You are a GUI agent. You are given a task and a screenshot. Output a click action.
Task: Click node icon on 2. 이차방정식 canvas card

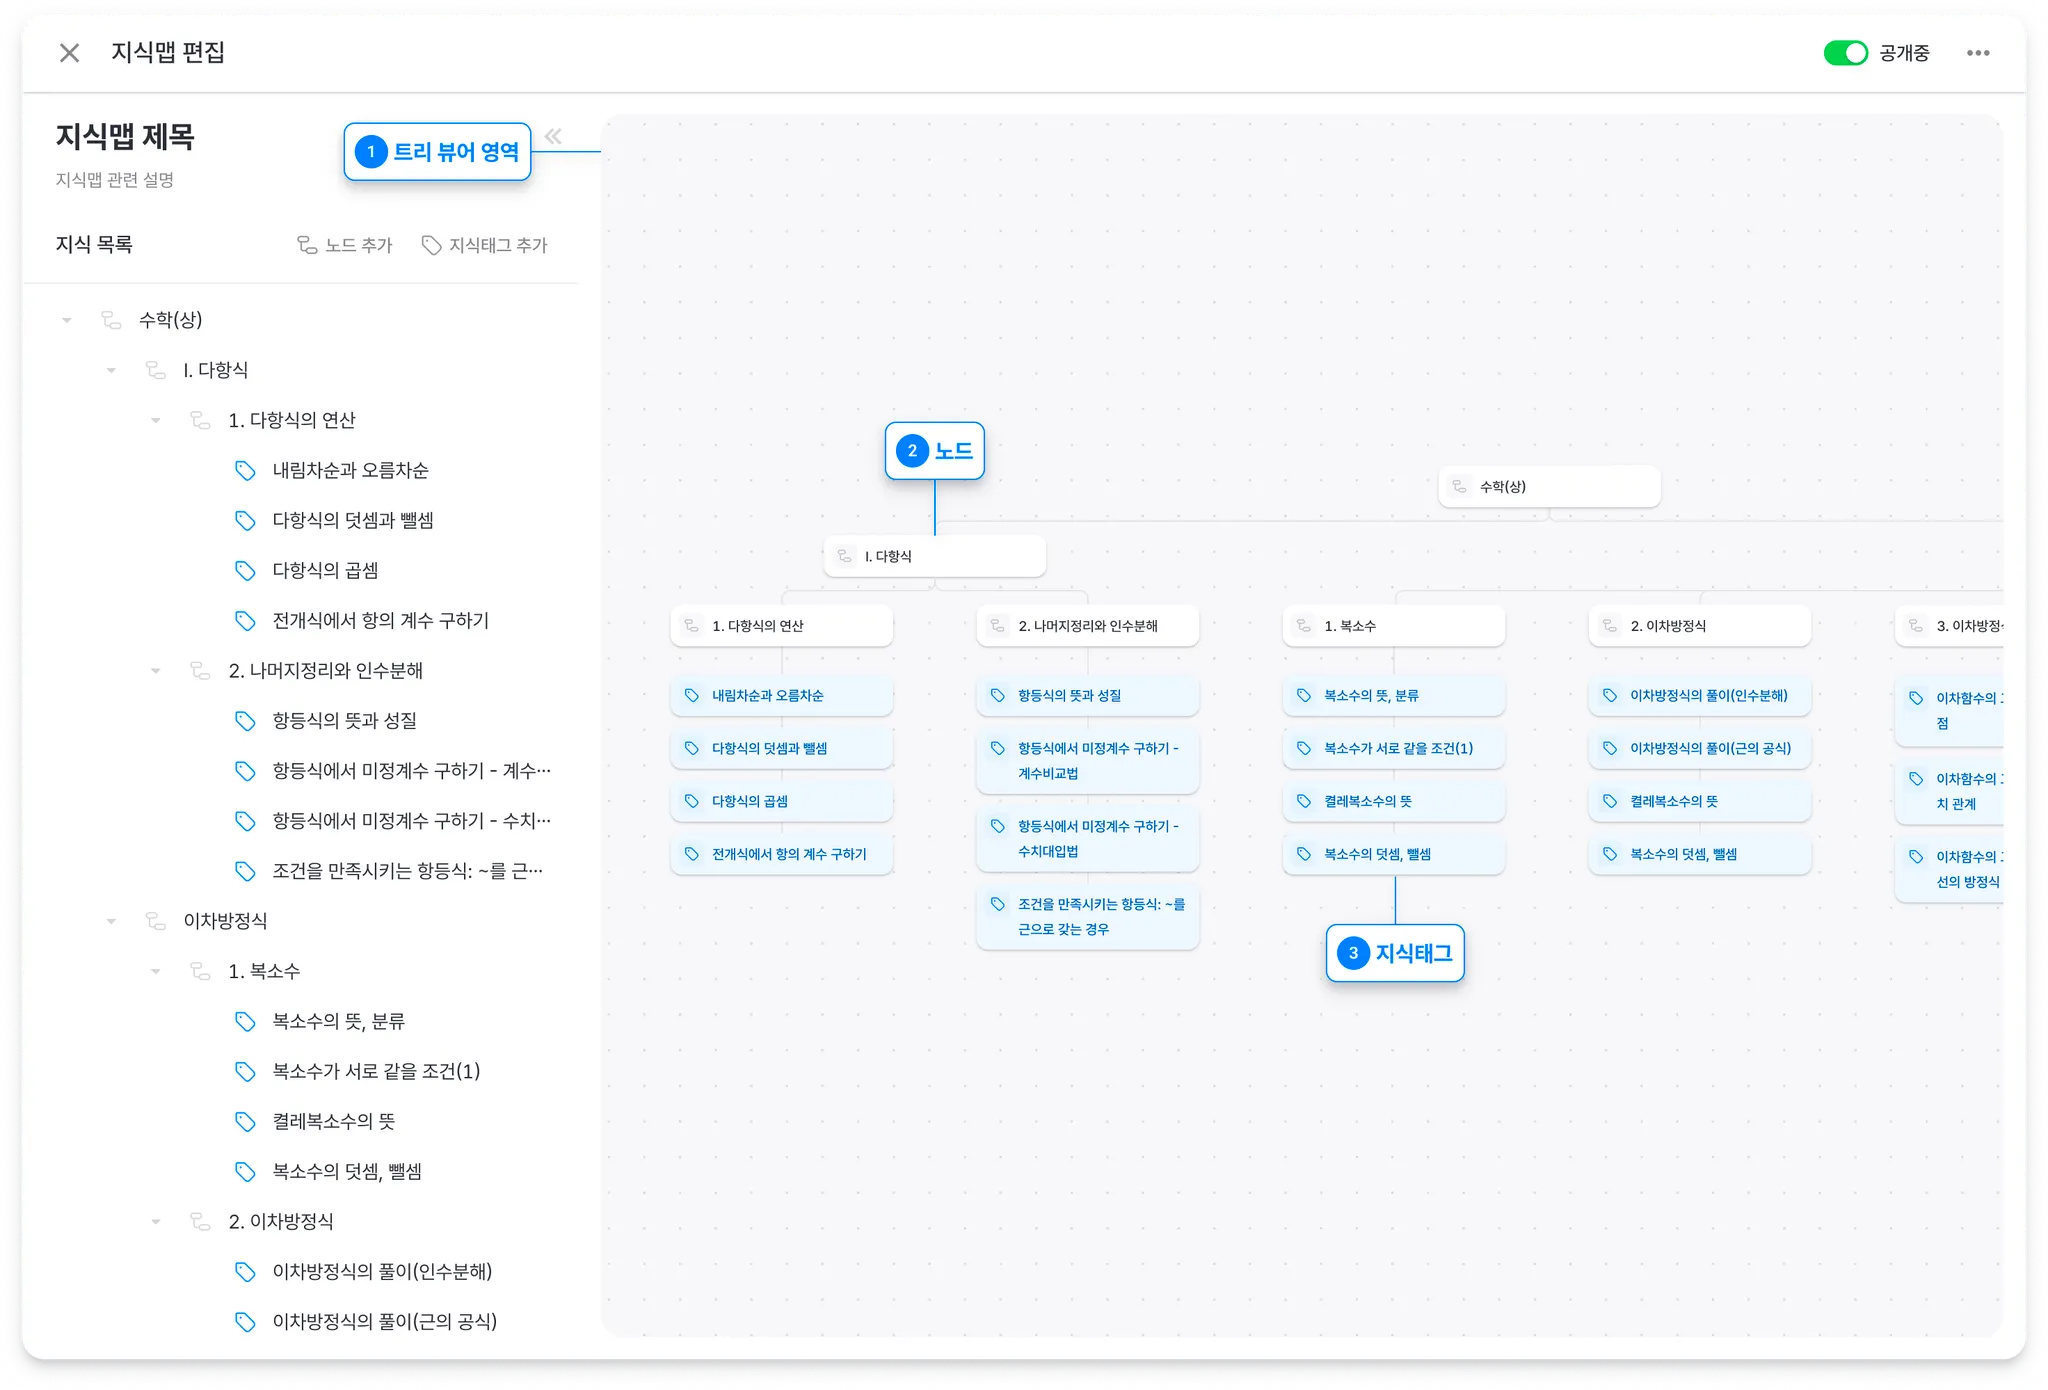click(x=1609, y=626)
